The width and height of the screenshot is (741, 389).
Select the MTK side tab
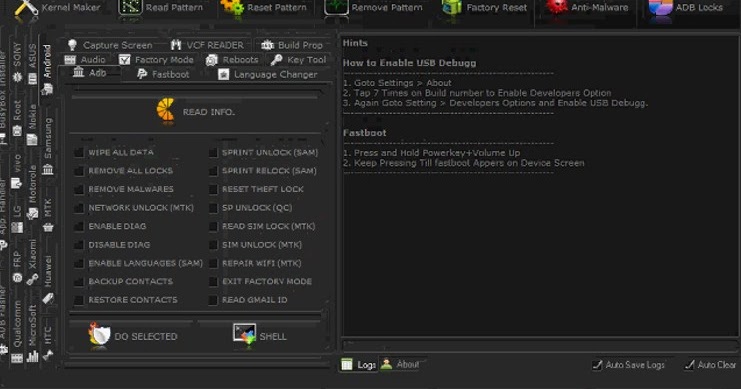tap(48, 215)
